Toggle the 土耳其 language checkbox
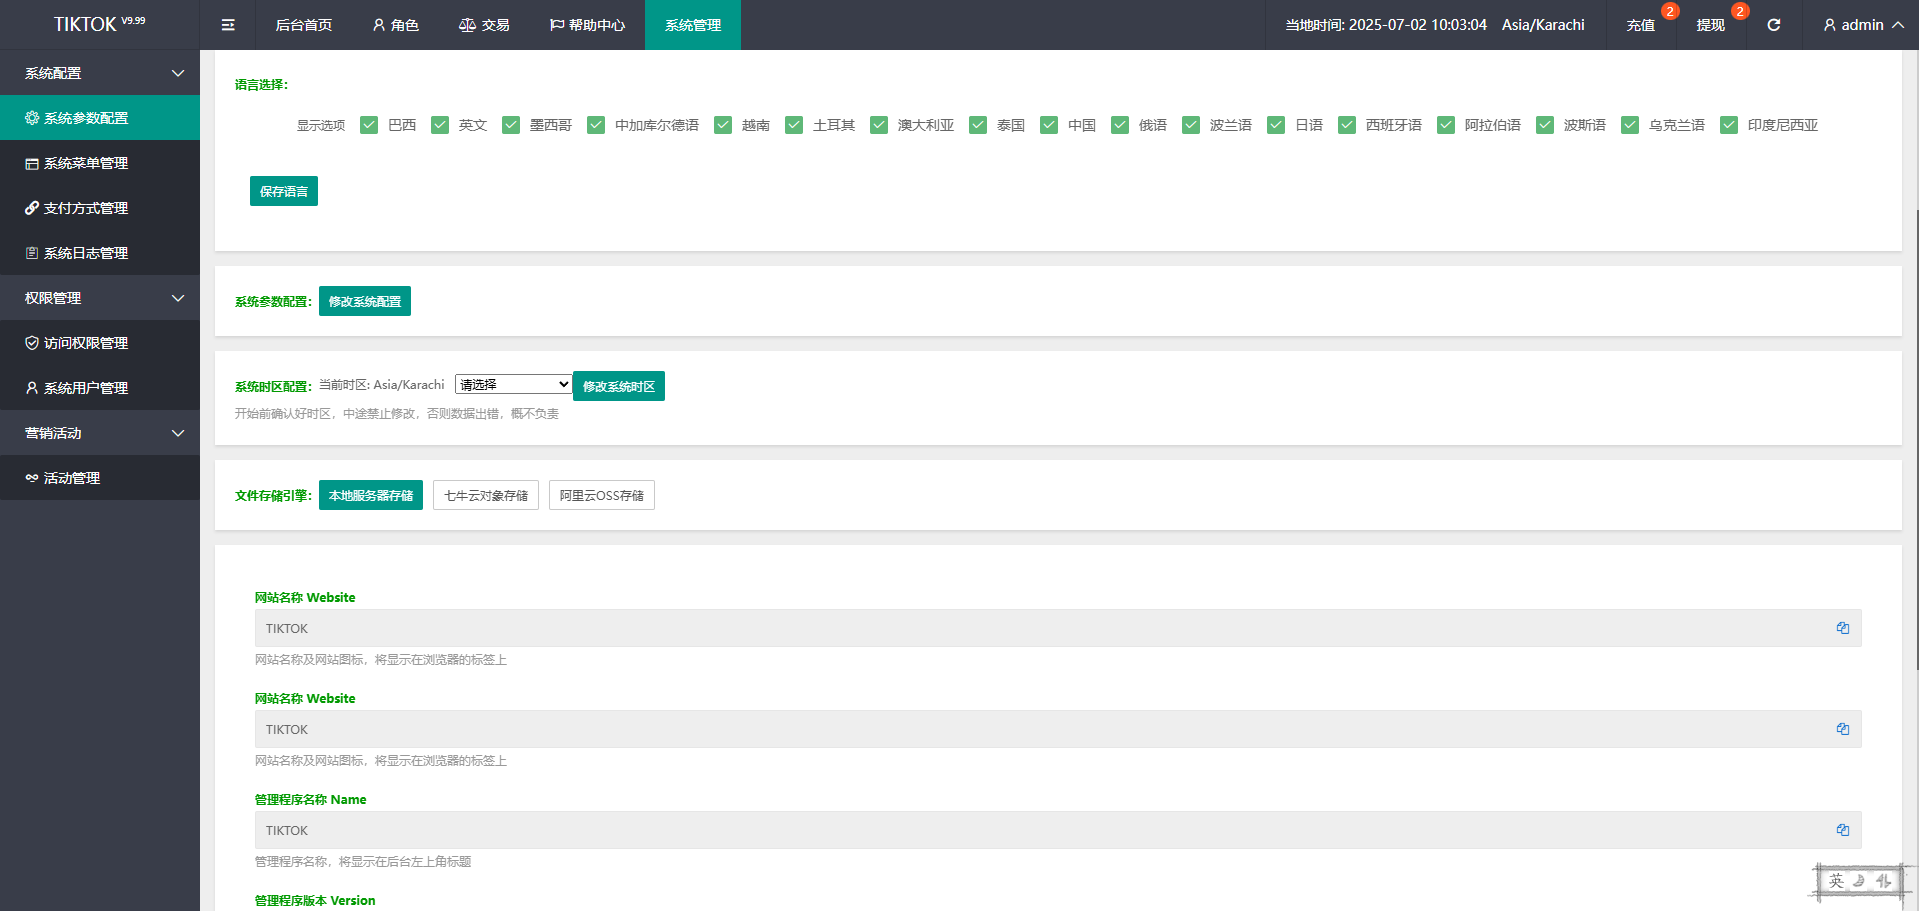 click(x=794, y=125)
